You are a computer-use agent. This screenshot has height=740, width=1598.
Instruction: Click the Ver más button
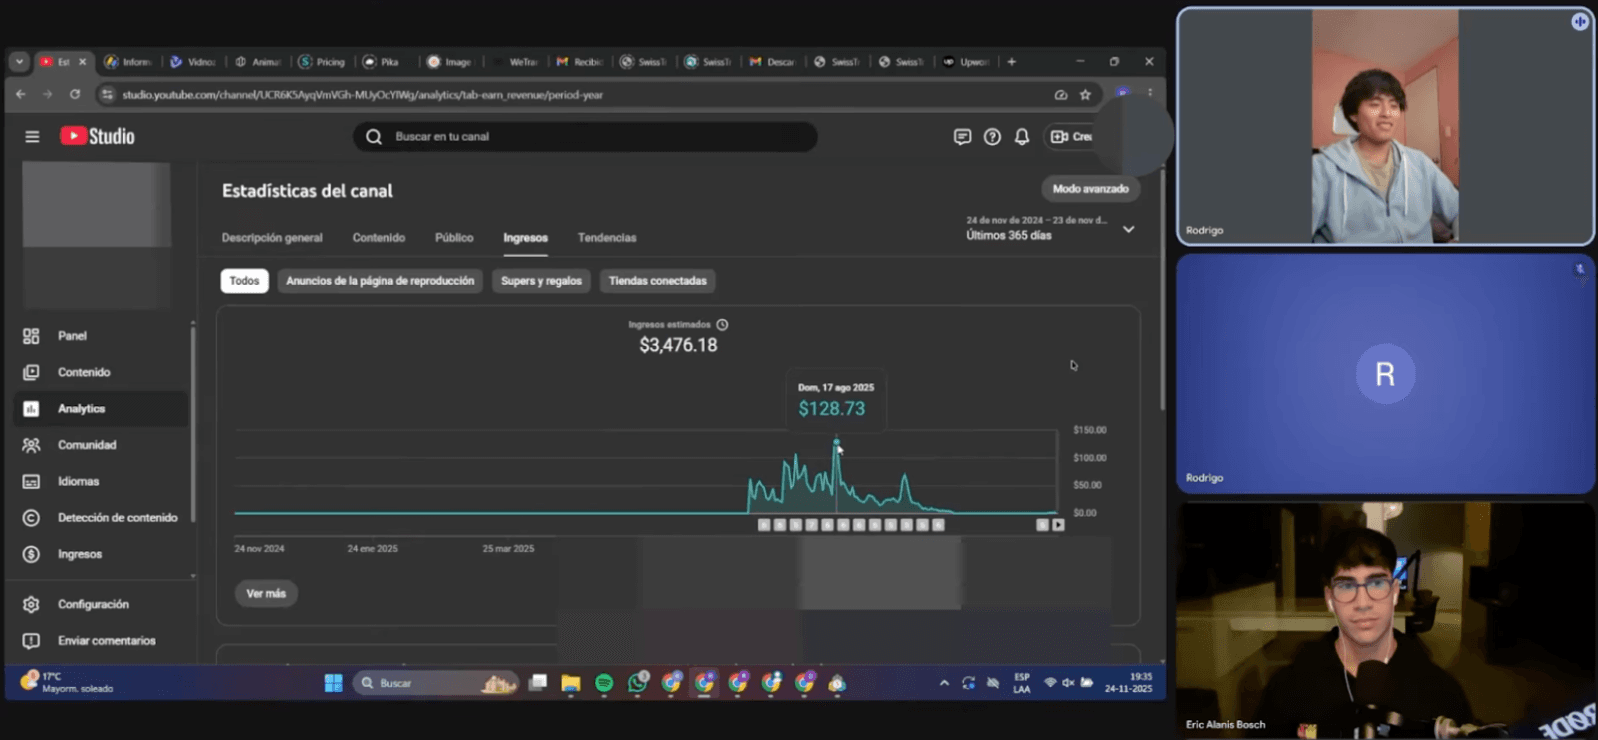(266, 594)
